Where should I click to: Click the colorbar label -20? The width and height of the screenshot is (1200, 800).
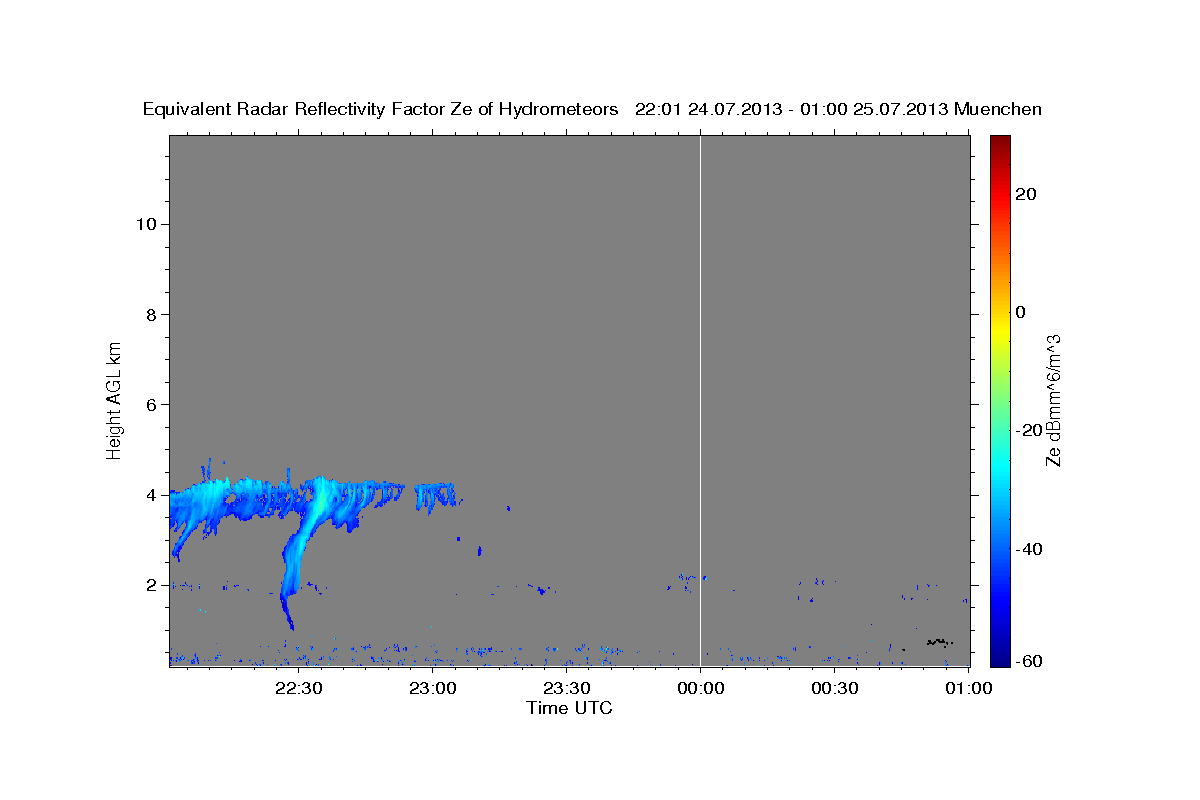(x=1029, y=430)
